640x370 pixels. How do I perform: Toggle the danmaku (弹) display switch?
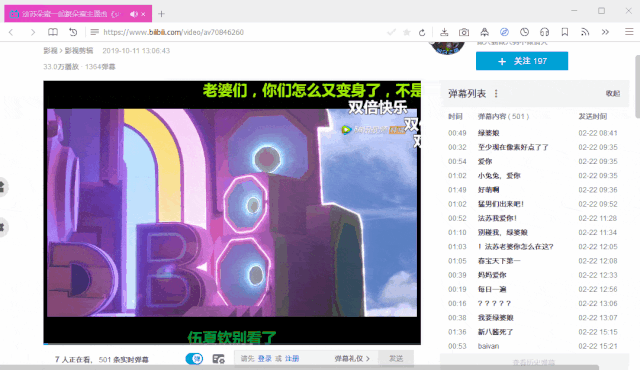tap(194, 359)
